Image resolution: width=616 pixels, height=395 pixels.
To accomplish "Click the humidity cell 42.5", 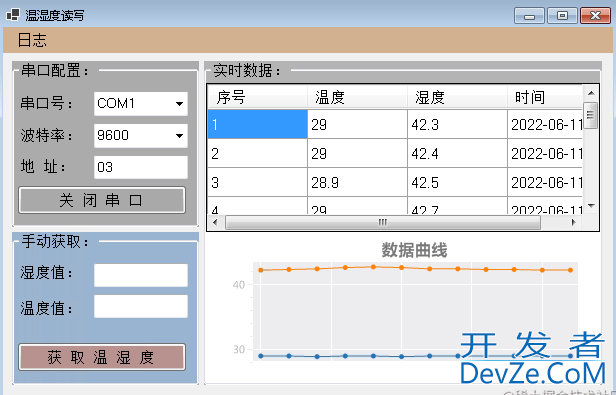I will click(457, 182).
